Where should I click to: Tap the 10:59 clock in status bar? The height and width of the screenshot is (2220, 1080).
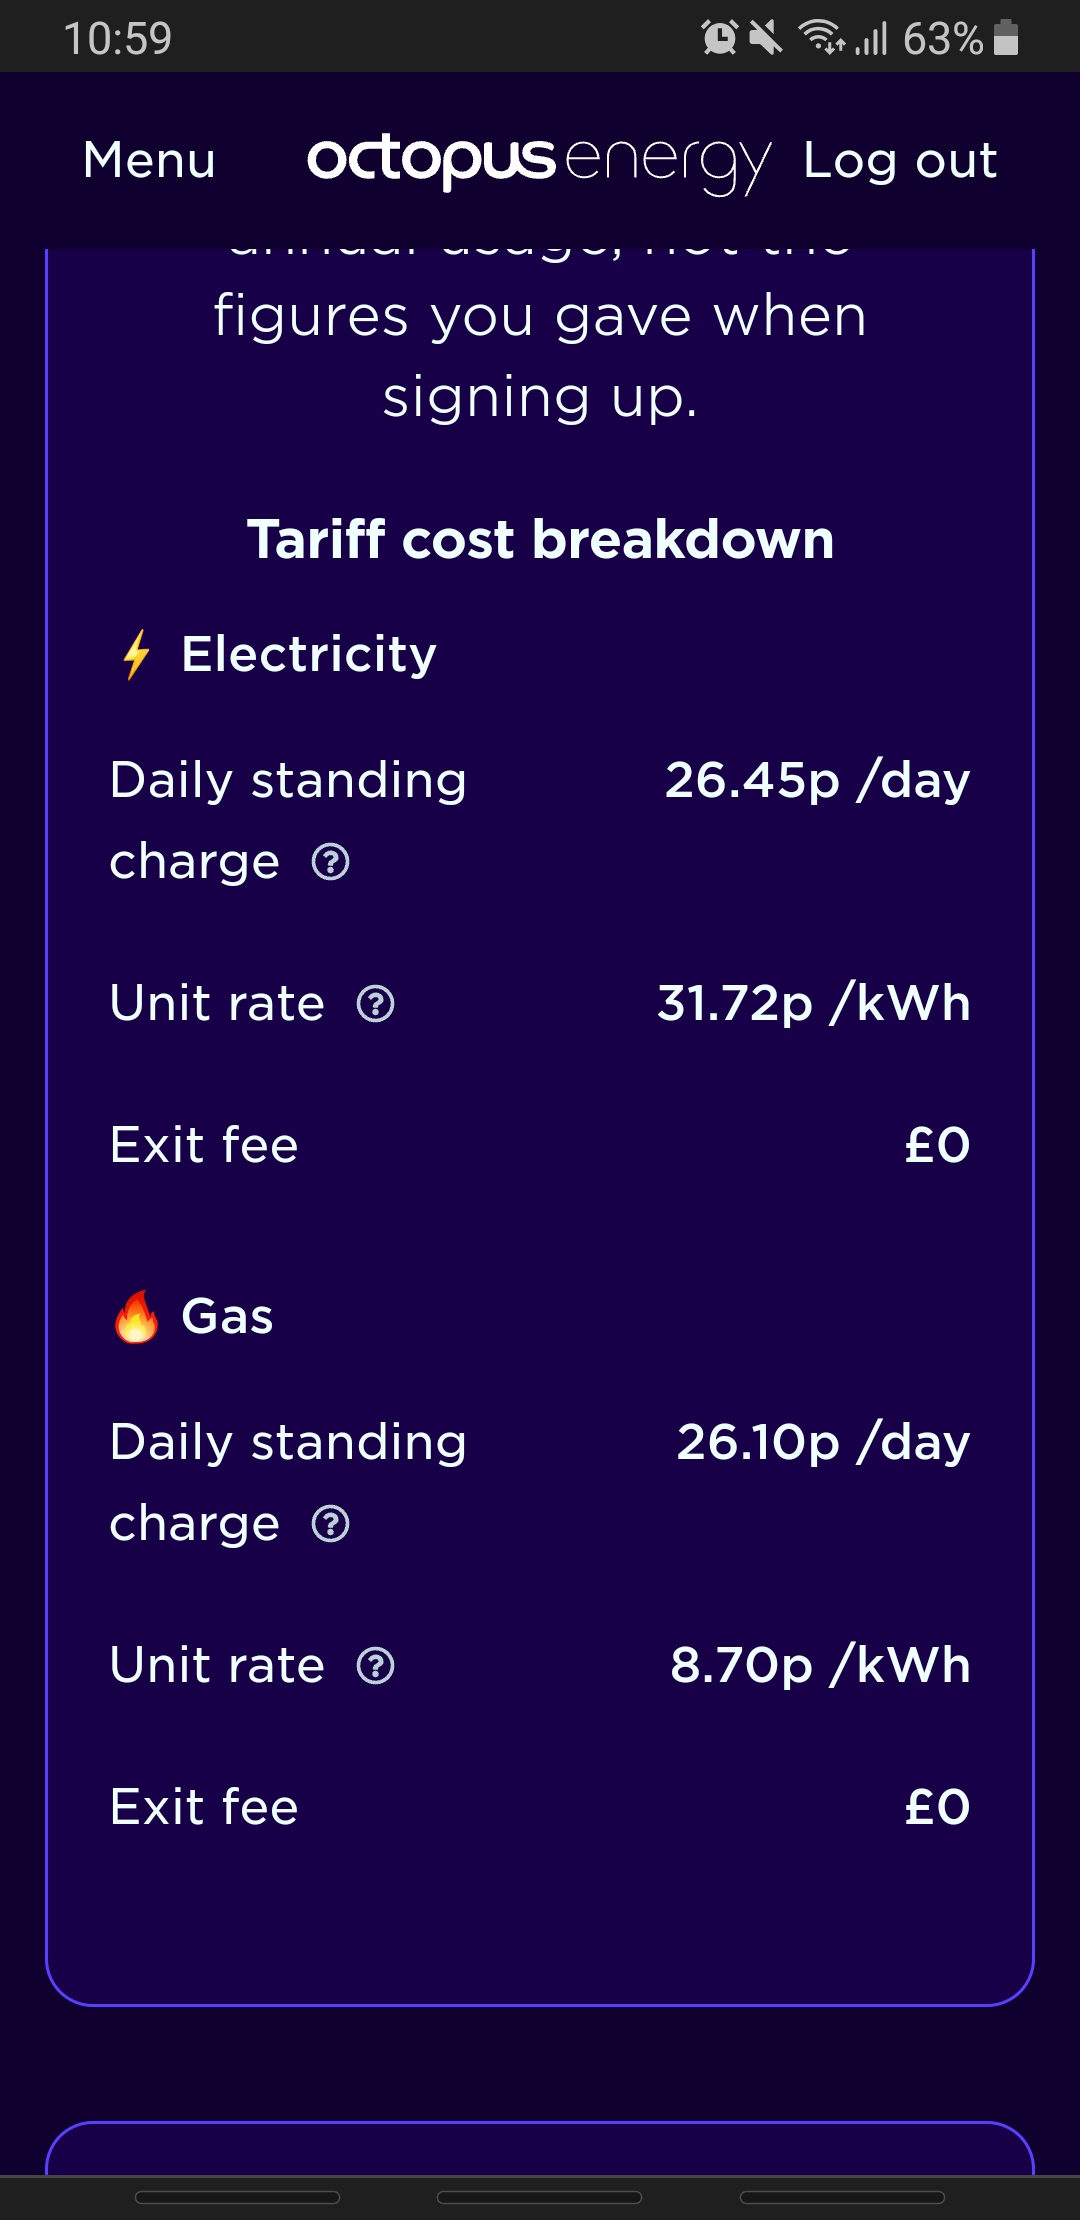click(118, 38)
